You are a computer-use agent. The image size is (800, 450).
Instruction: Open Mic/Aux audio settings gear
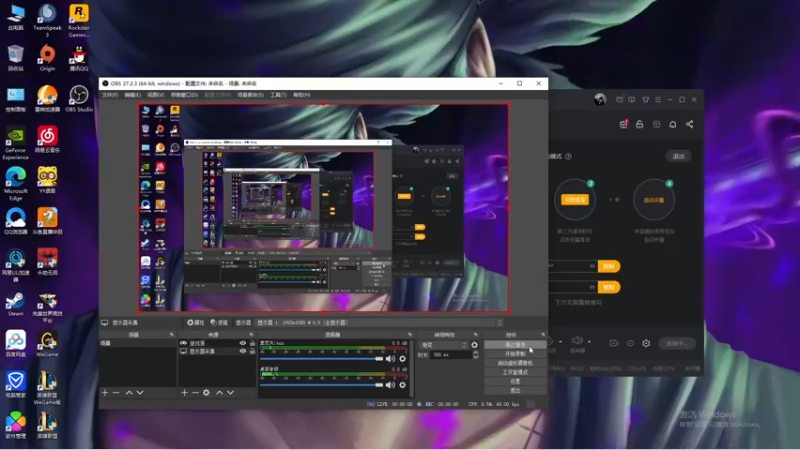coord(403,359)
